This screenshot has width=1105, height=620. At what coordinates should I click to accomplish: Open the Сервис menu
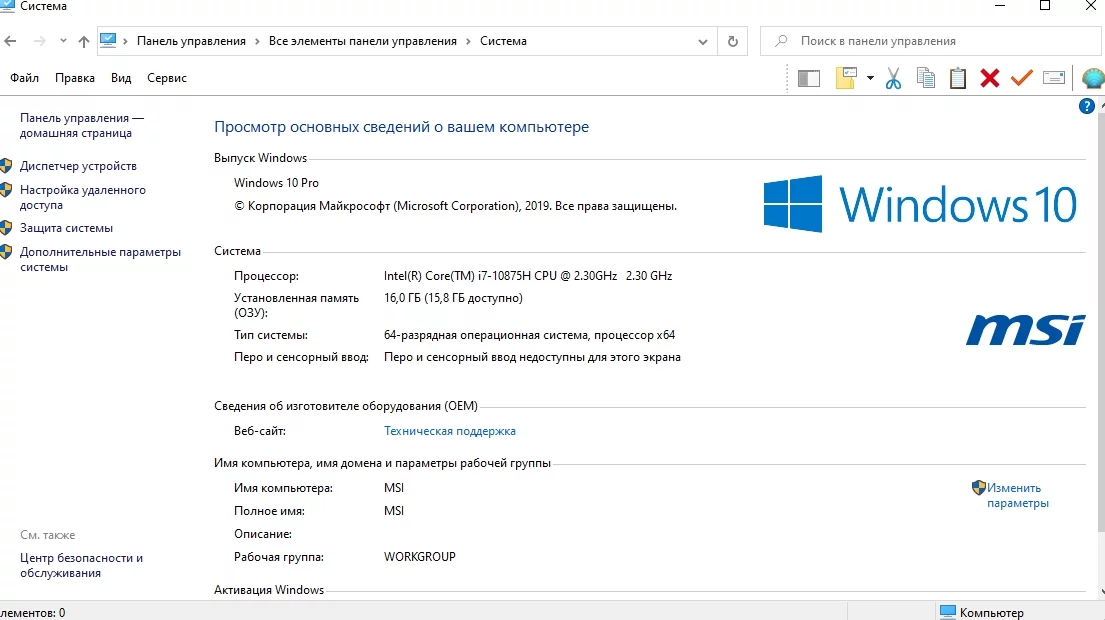(x=167, y=78)
